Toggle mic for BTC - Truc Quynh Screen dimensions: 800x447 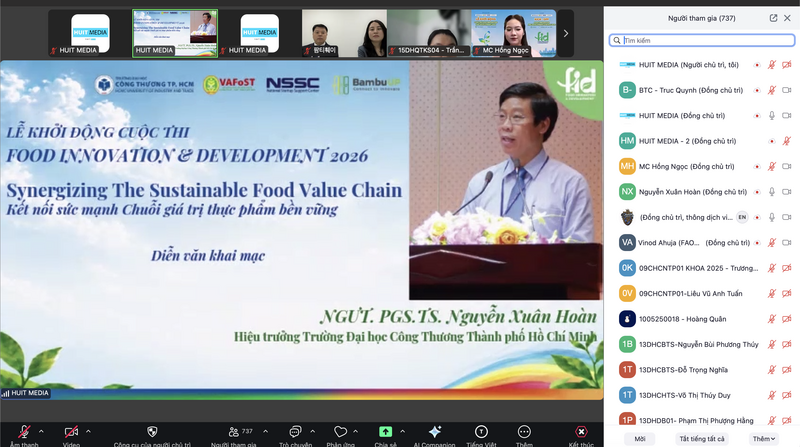(772, 90)
